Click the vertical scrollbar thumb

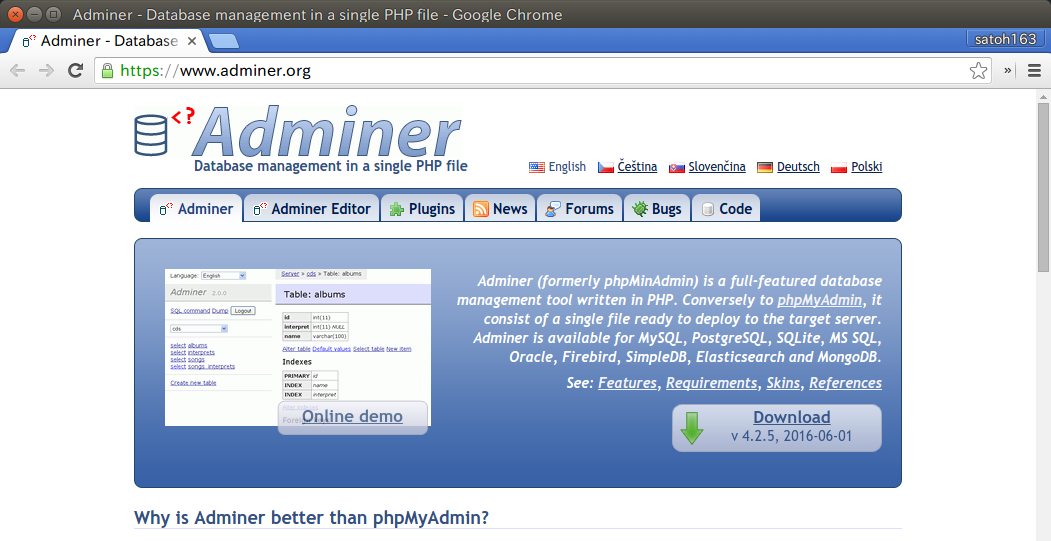(1043, 186)
